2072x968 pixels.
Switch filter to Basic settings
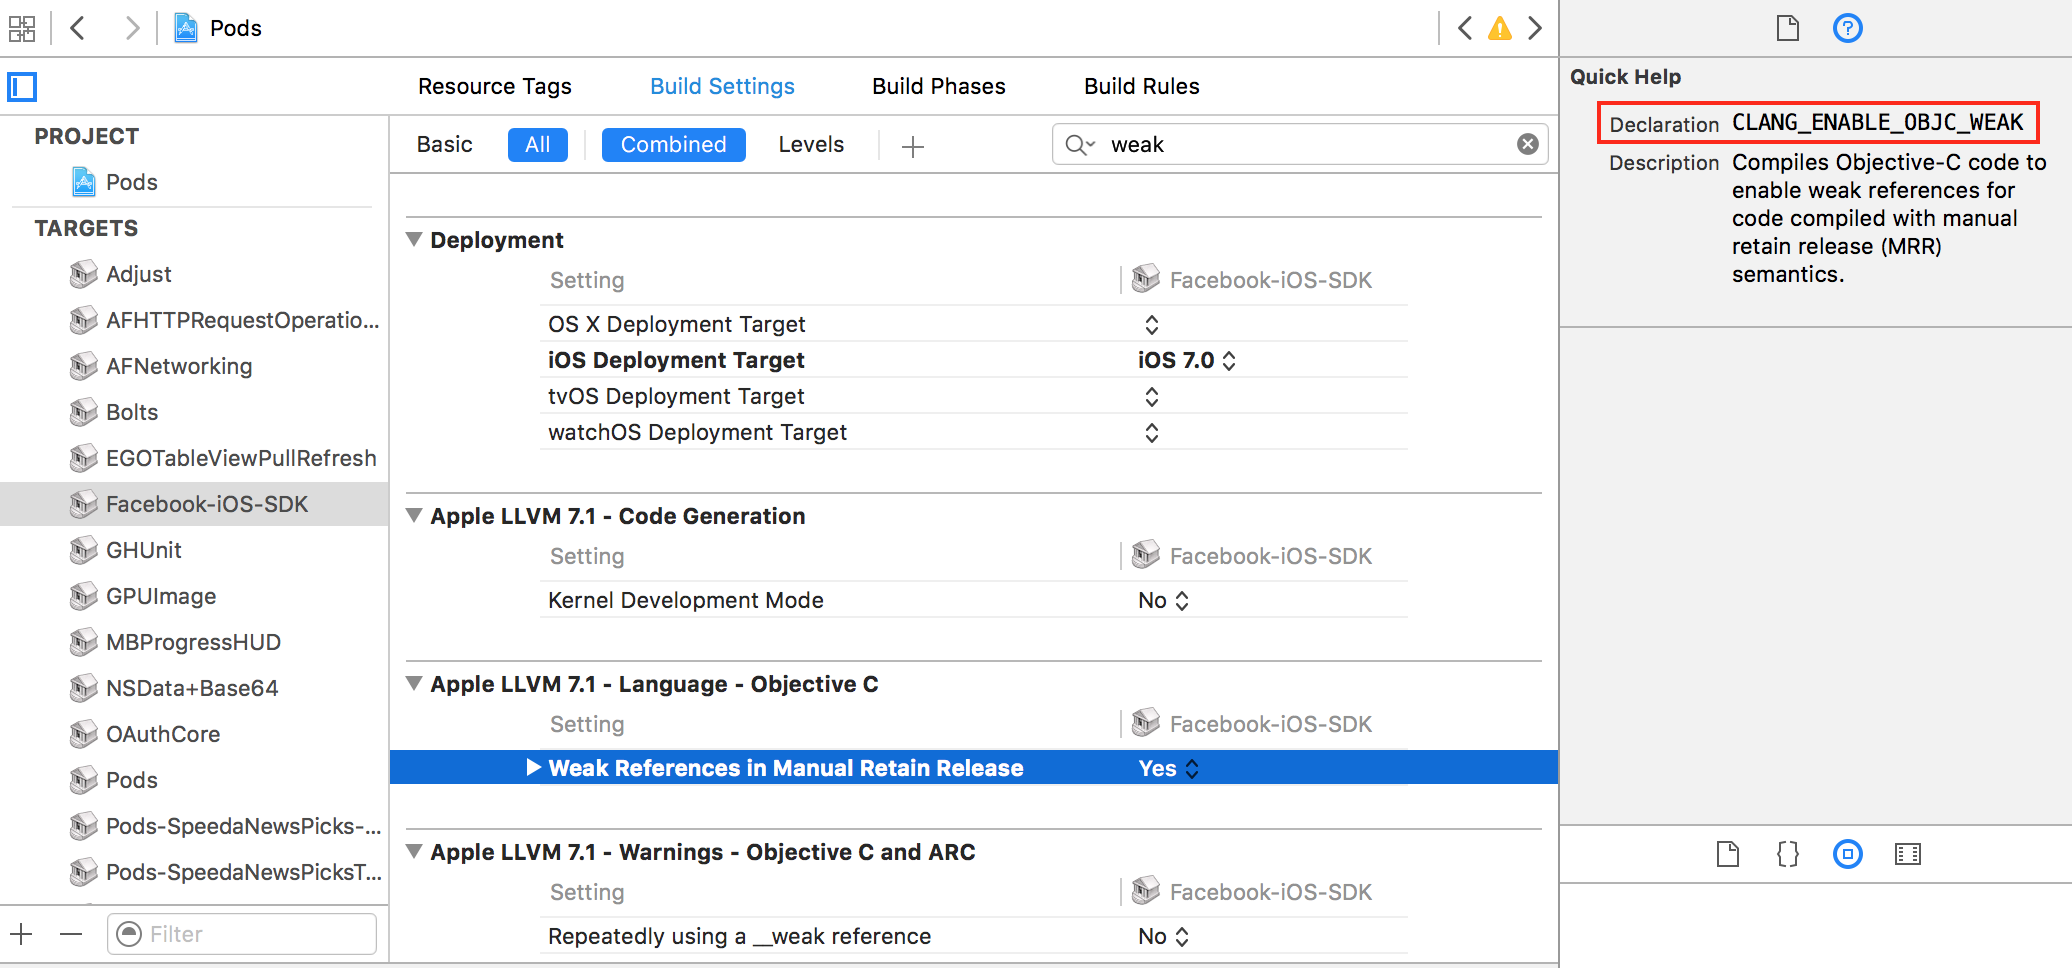tap(444, 144)
